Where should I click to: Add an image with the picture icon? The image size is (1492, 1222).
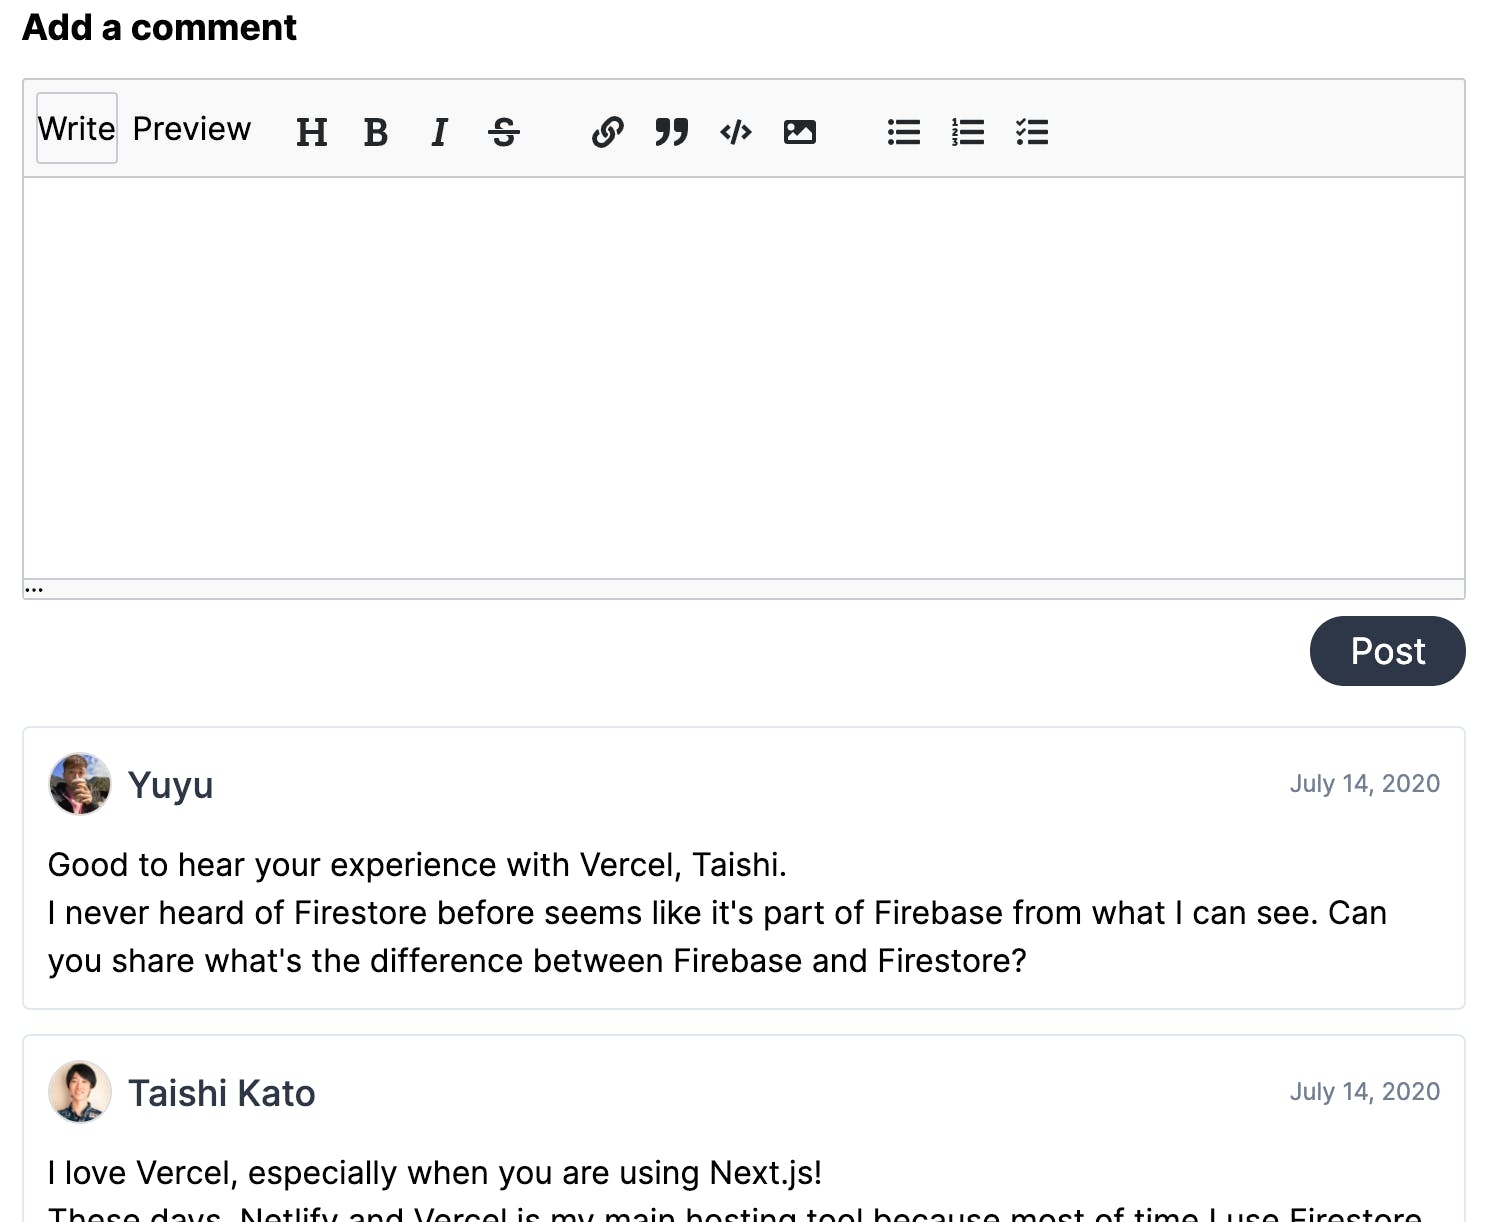coord(799,132)
